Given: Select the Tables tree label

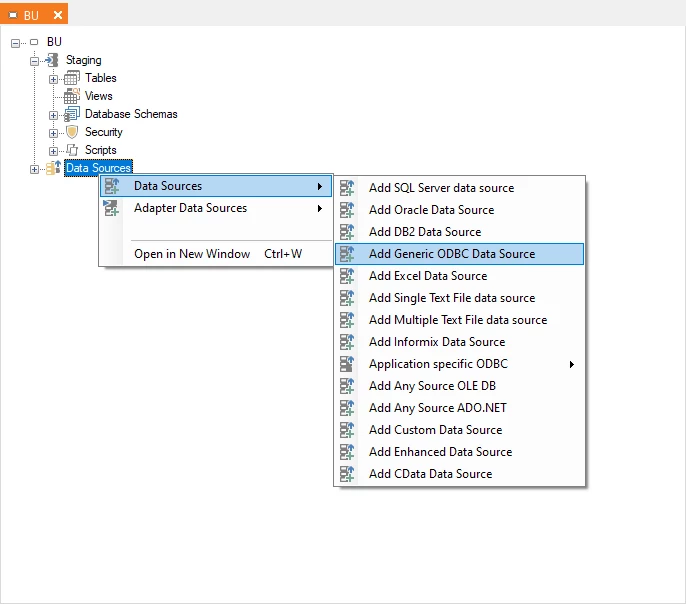Looking at the screenshot, I should 101,78.
